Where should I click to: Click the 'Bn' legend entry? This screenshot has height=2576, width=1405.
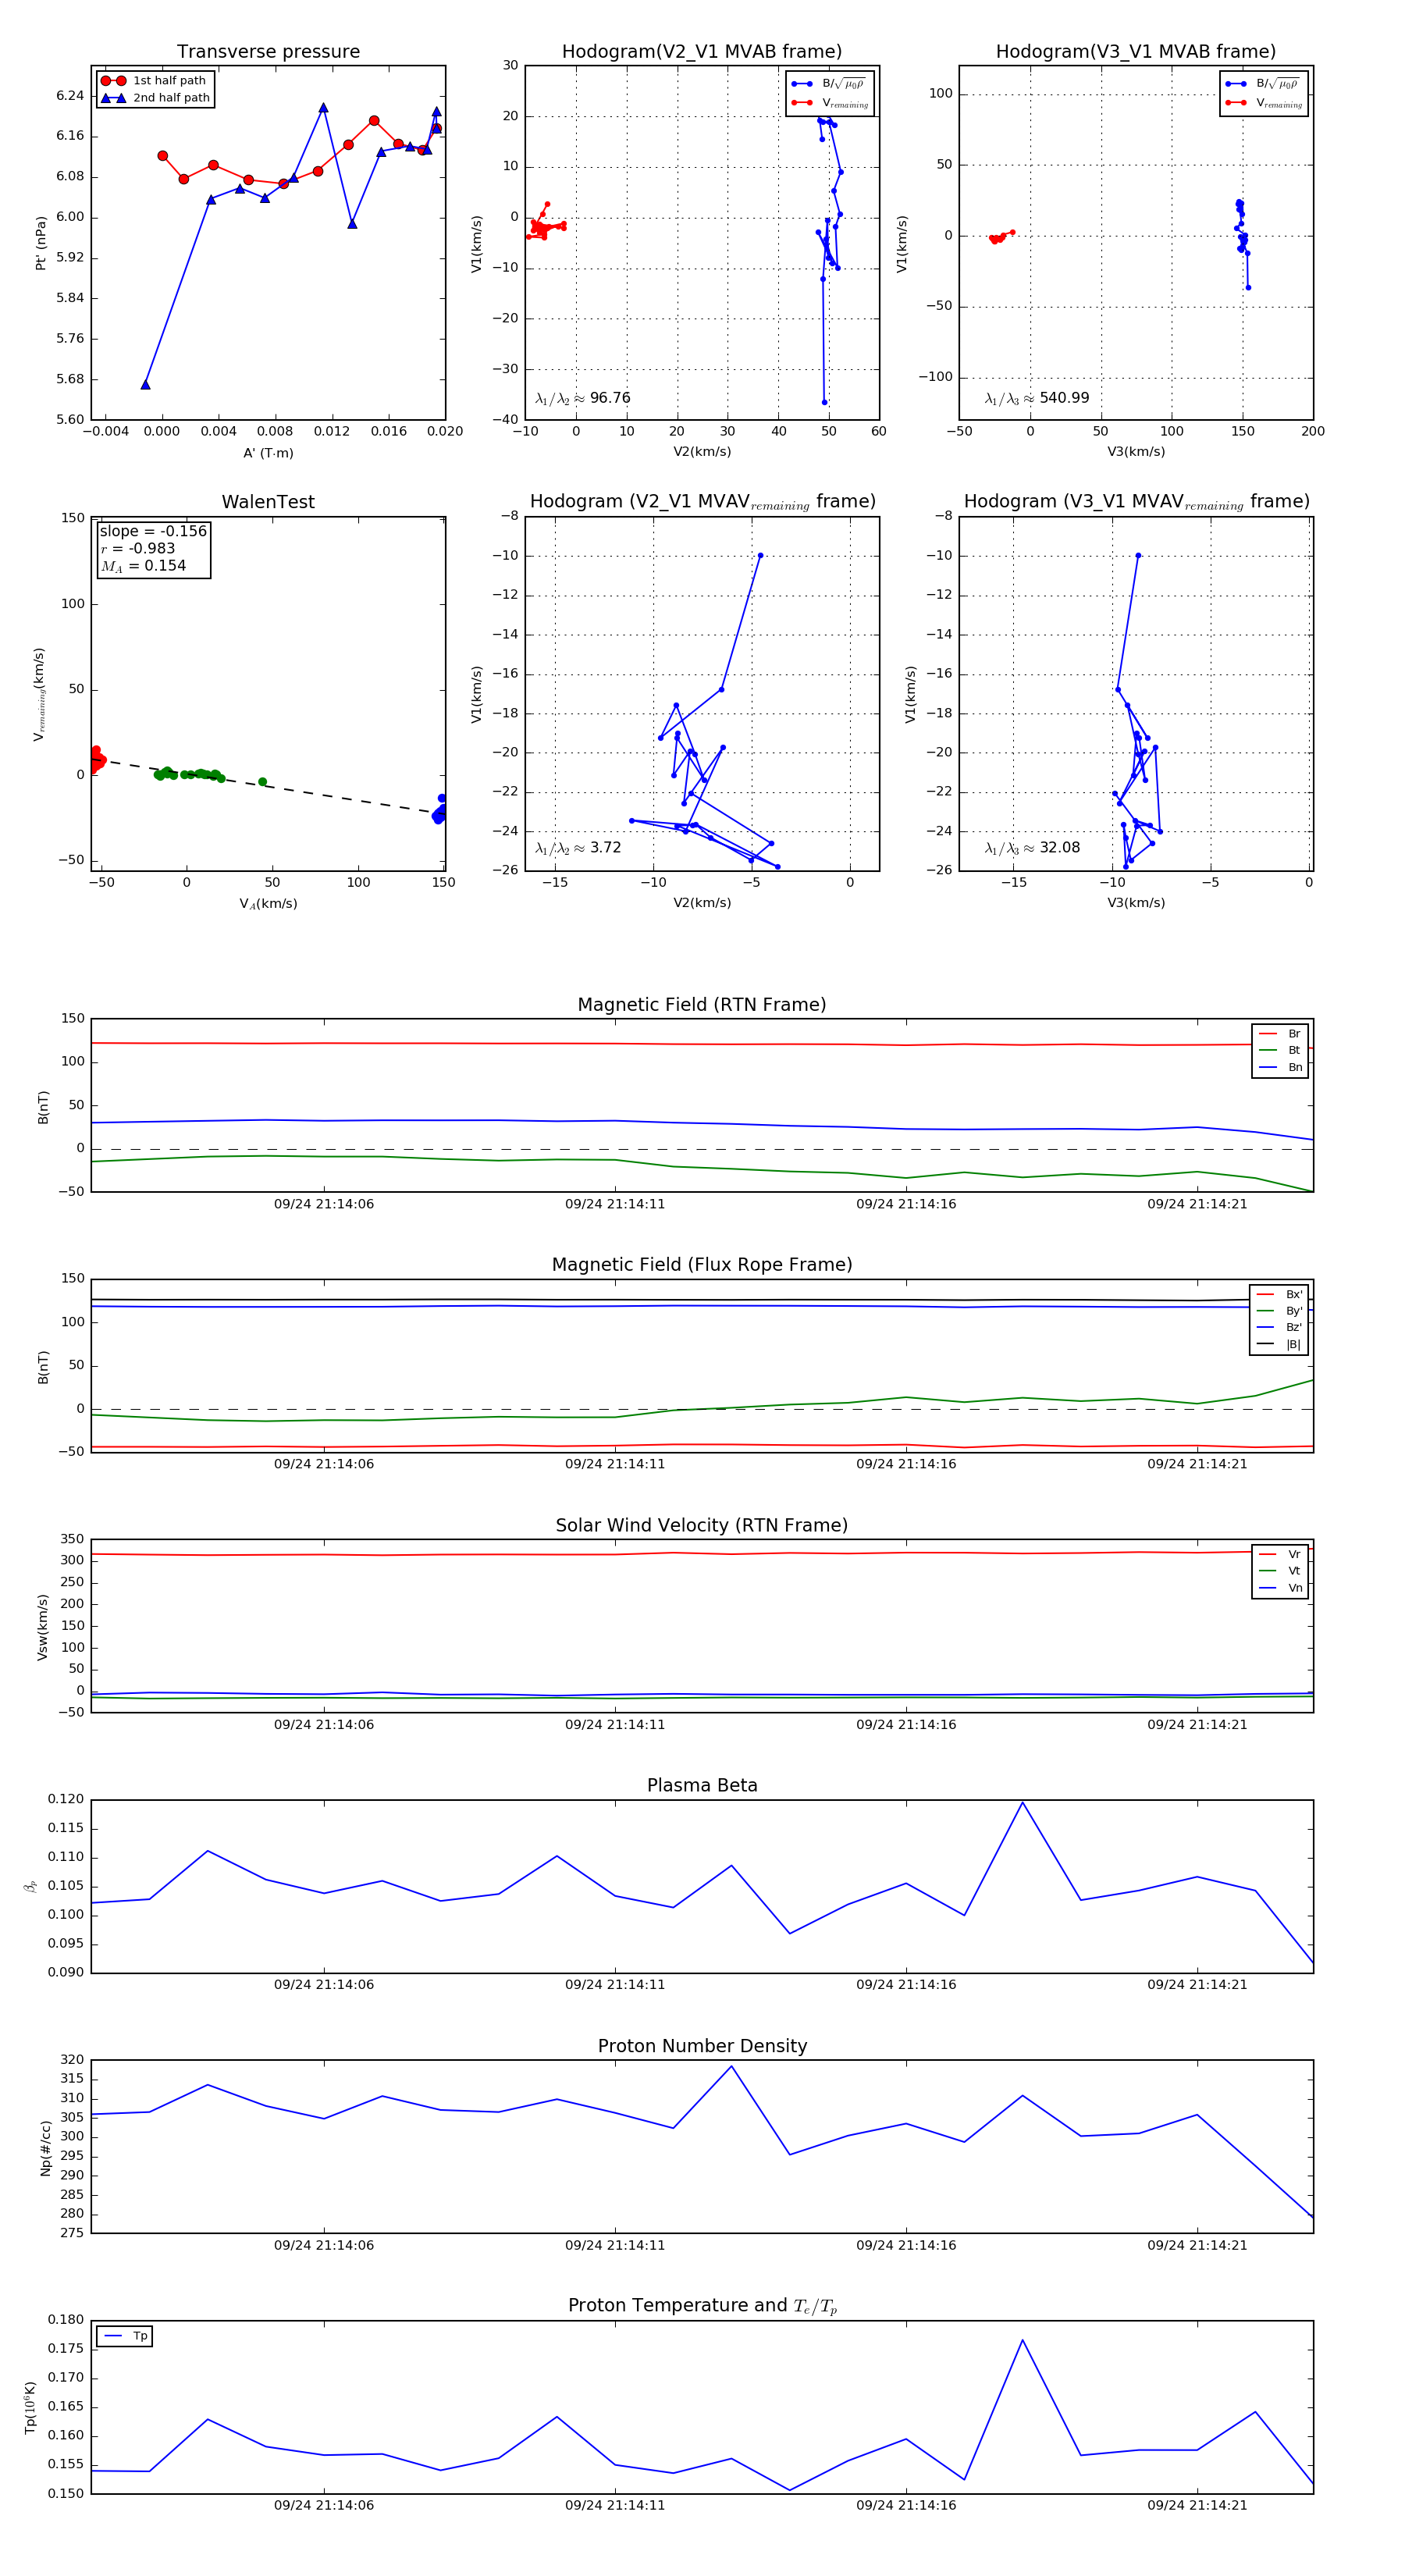1280,1067
